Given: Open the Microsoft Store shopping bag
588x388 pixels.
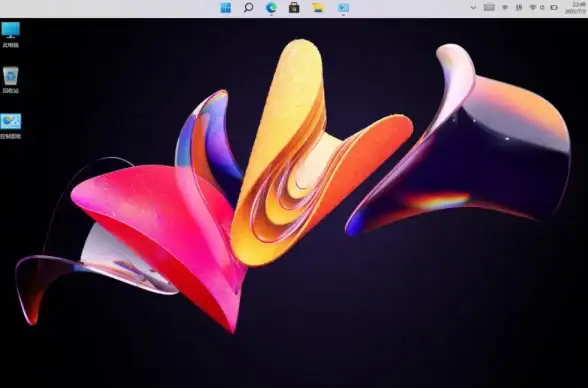Looking at the screenshot, I should point(294,7).
